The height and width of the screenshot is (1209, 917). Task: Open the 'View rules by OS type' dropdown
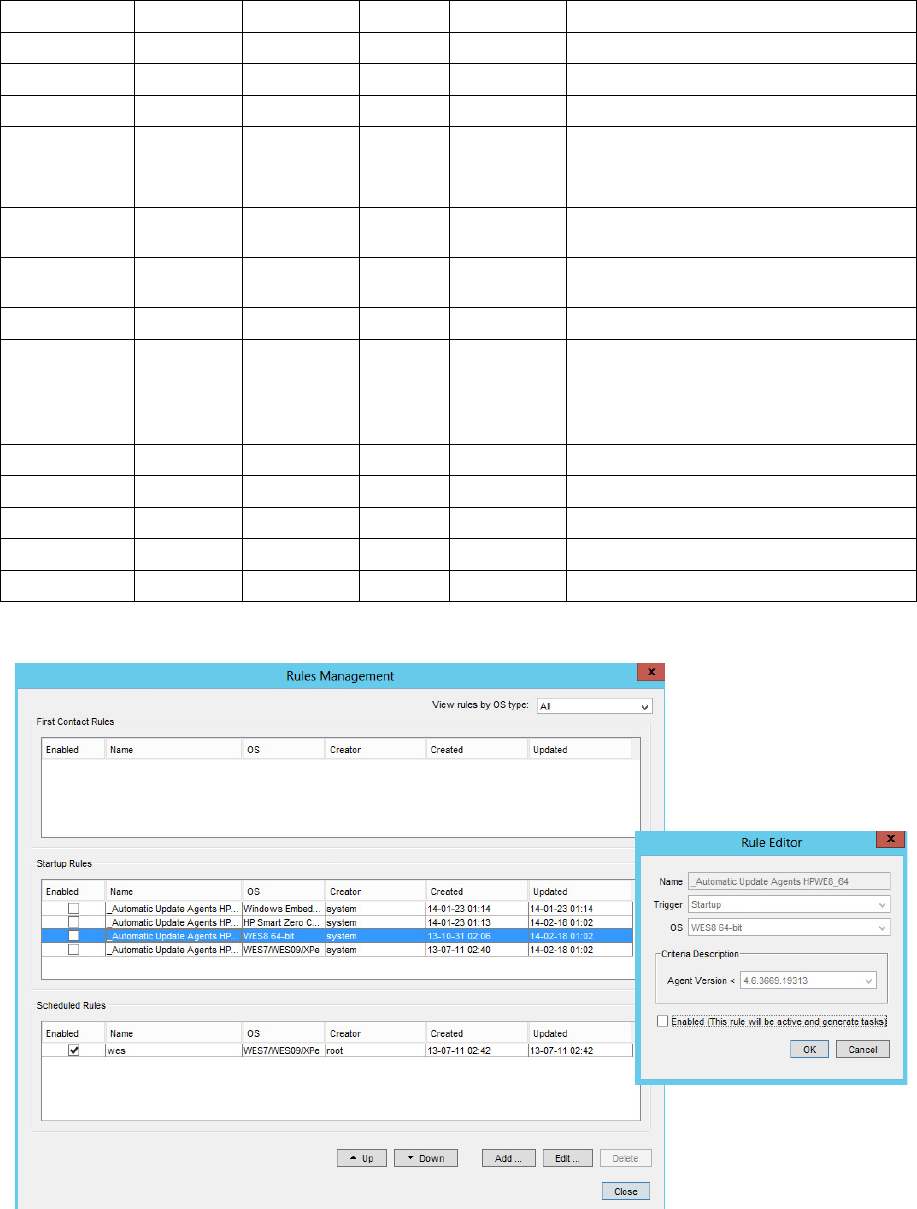tap(594, 706)
